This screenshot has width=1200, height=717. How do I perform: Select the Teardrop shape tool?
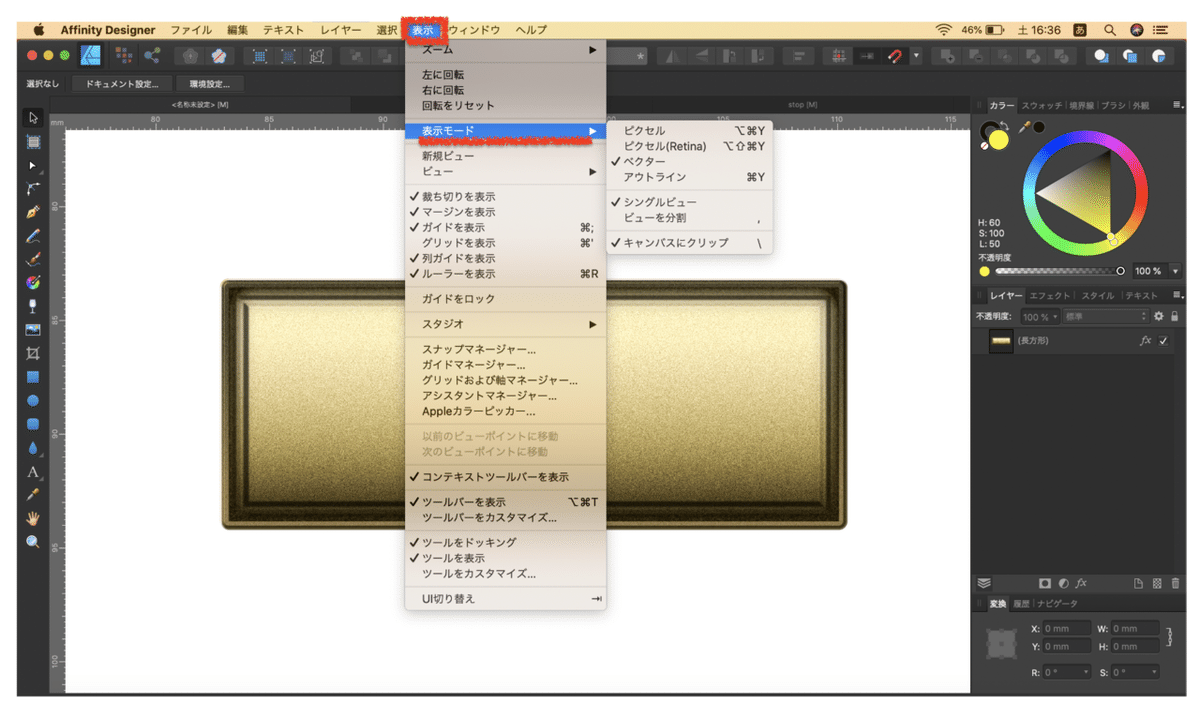[x=33, y=448]
